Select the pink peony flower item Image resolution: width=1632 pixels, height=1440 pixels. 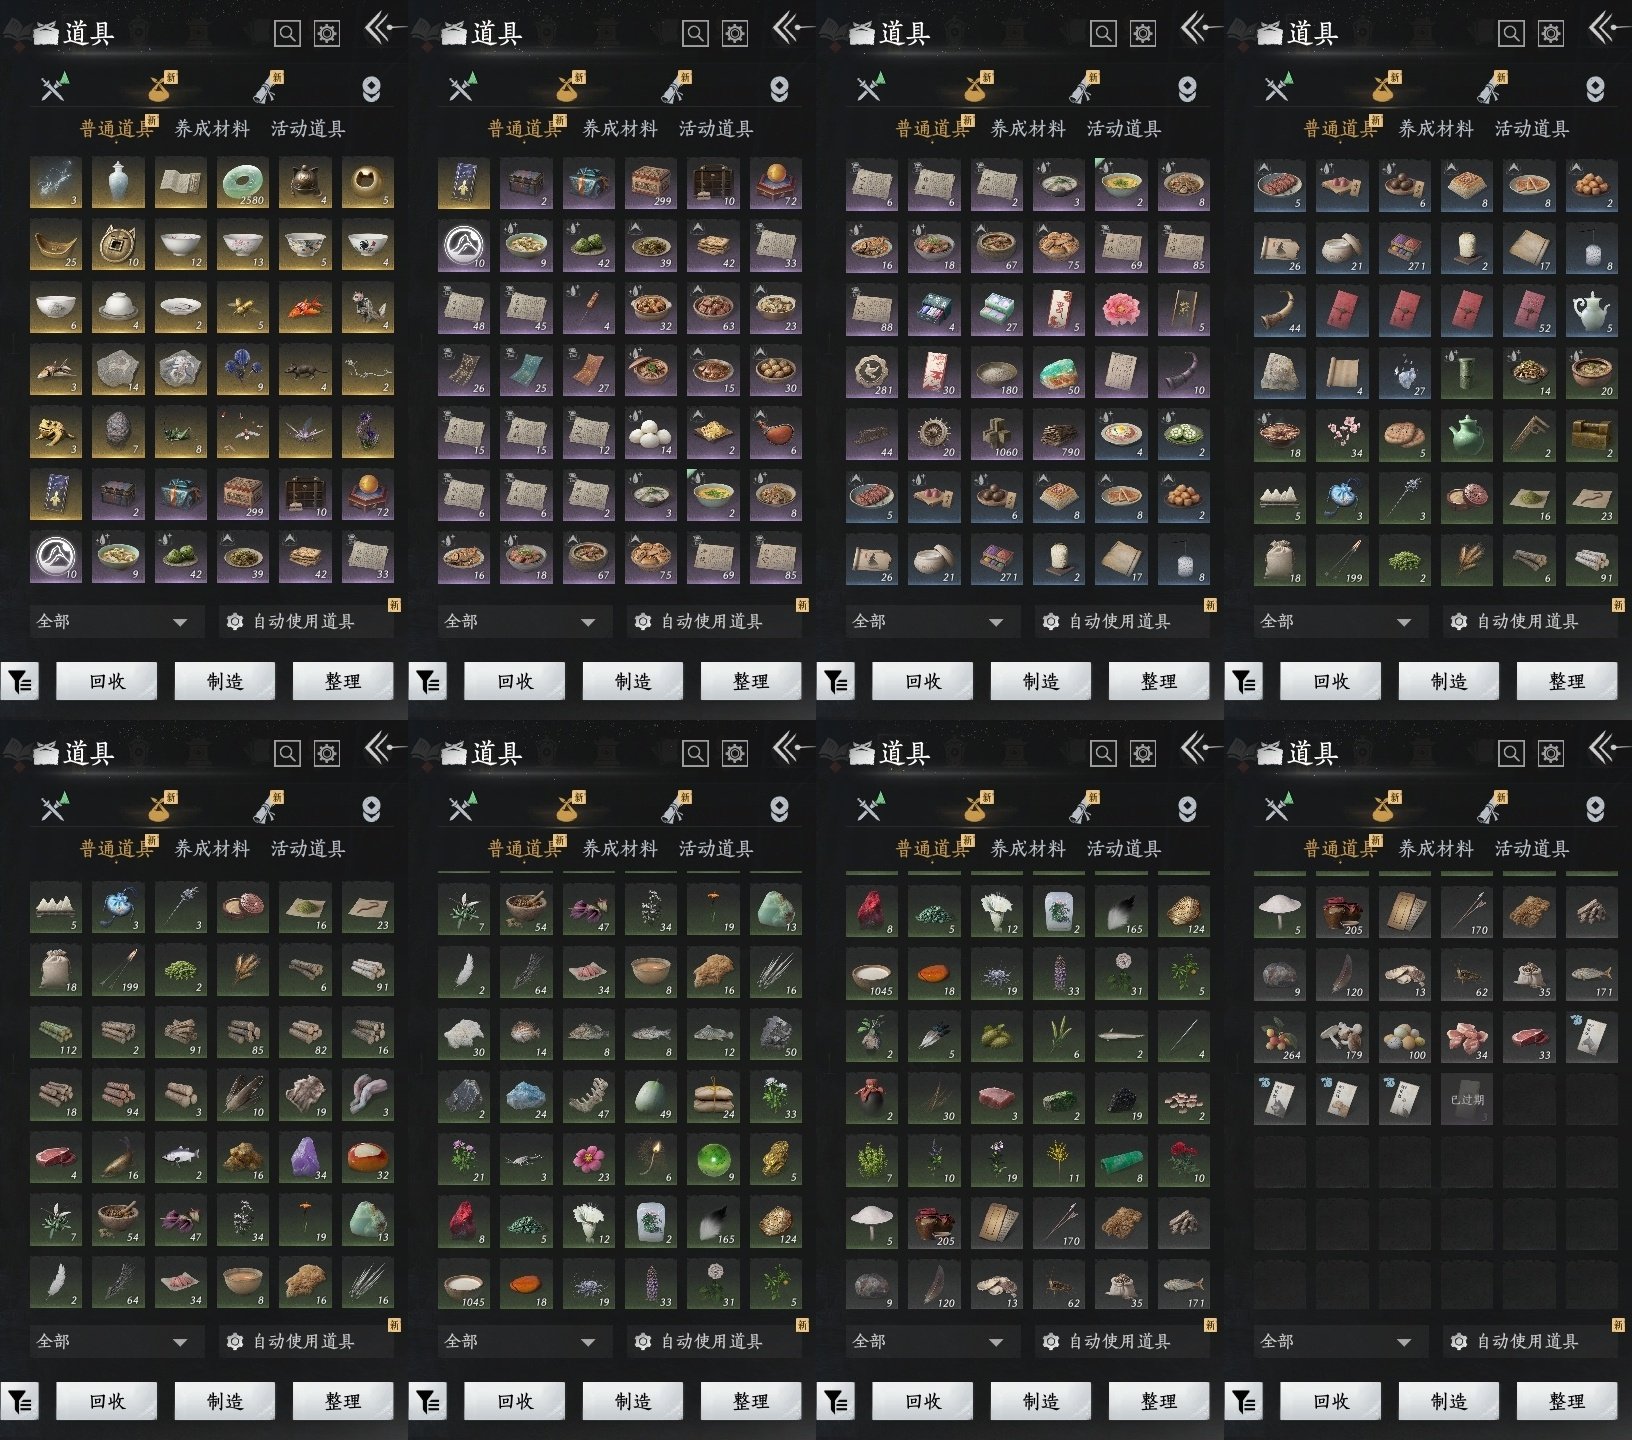click(x=1121, y=308)
